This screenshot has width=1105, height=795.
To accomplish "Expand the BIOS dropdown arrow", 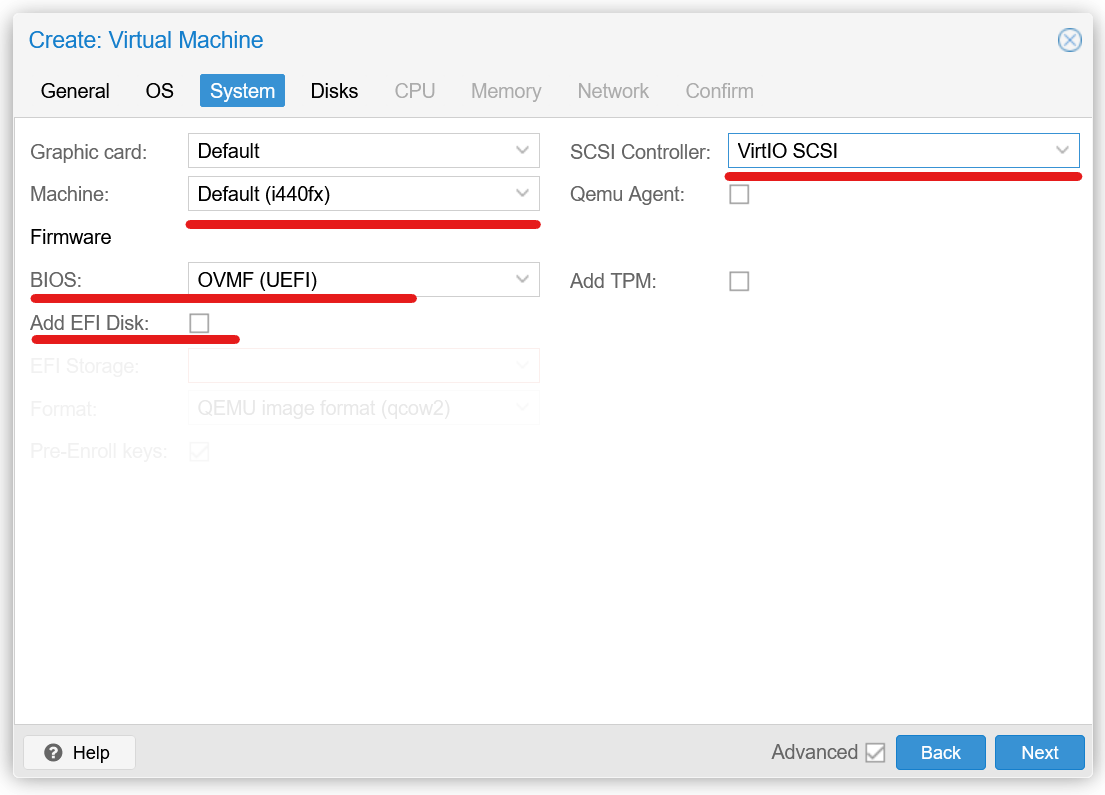I will click(x=522, y=279).
